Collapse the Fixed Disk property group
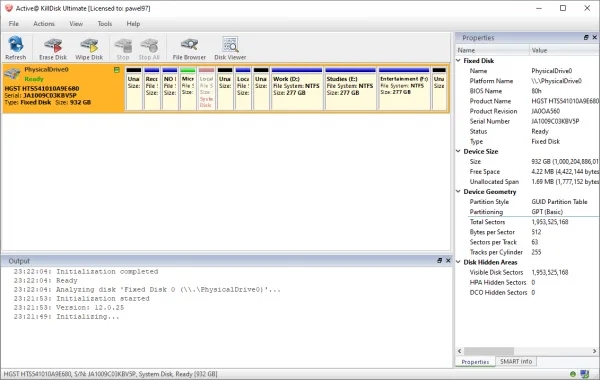This screenshot has width=600, height=380. 458,60
